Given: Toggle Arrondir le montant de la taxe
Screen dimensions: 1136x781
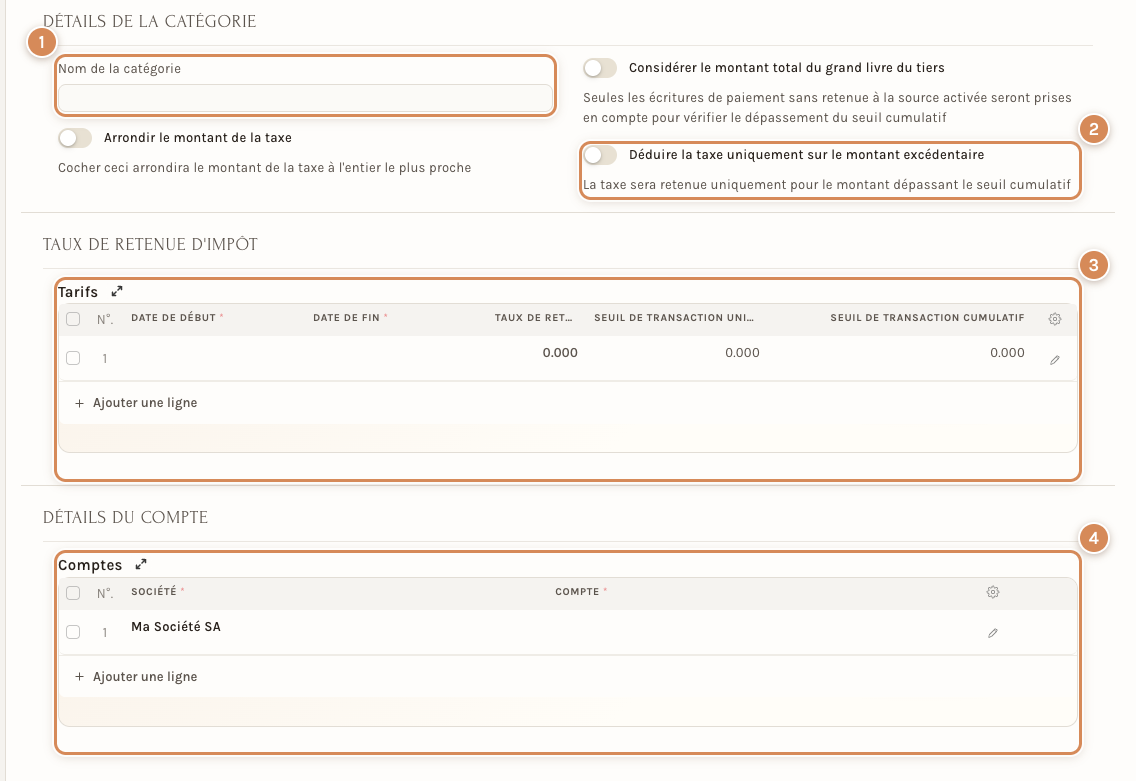Looking at the screenshot, I should pyautogui.click(x=75, y=138).
